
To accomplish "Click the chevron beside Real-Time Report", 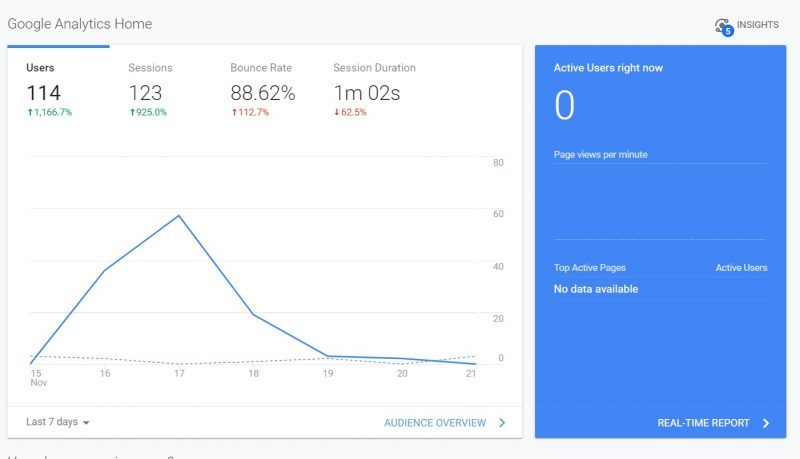I will point(766,423).
